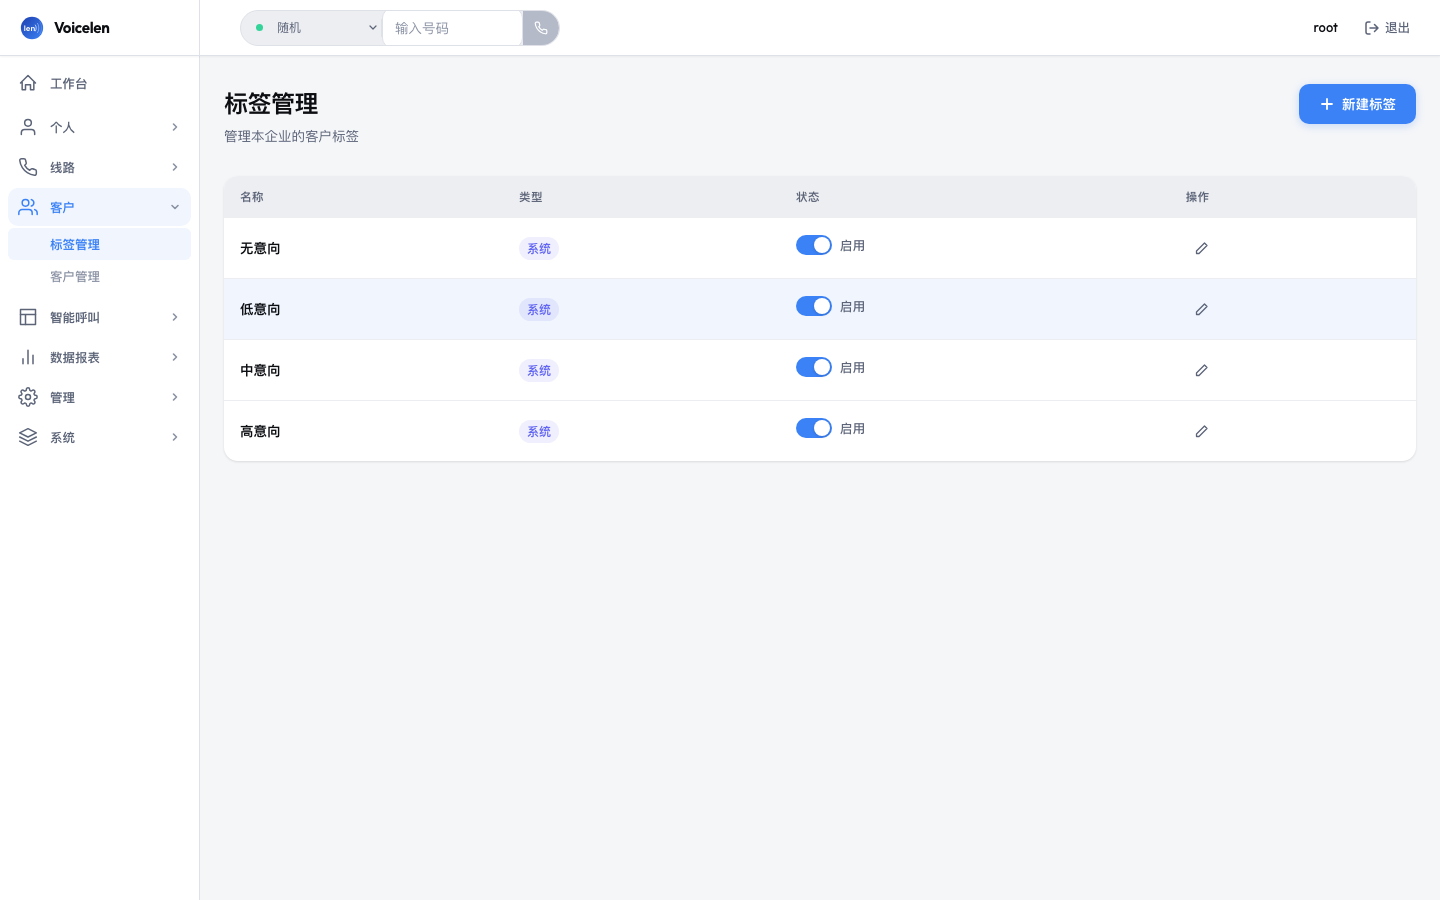Click the 高意向 tag name cell
Screen dimensions: 1440x900
[260, 431]
